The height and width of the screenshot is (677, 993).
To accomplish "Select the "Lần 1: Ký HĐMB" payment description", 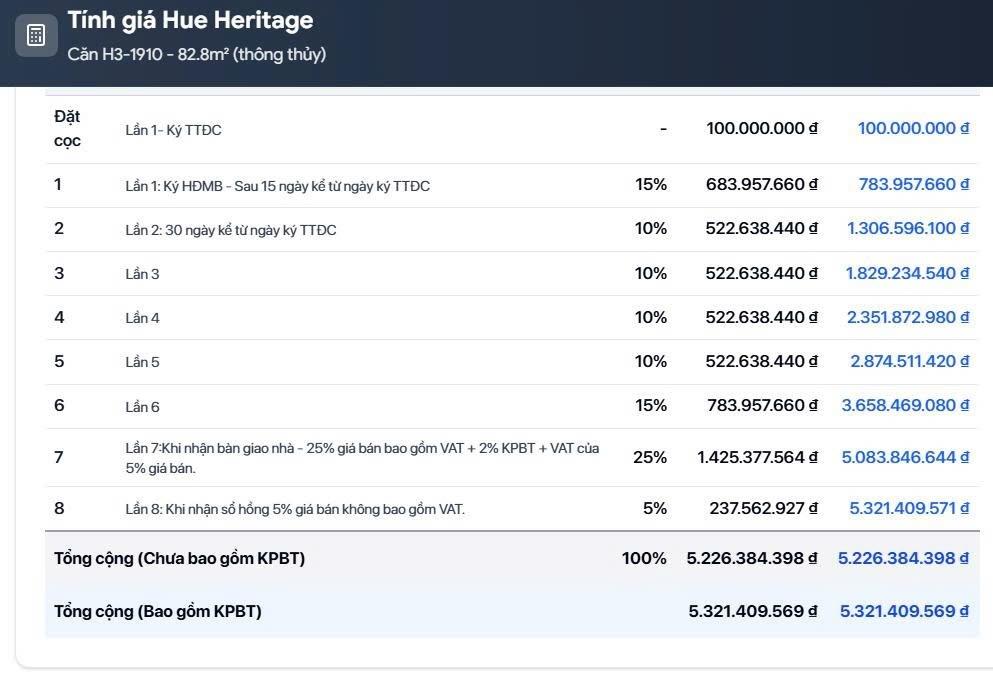I will 277,186.
